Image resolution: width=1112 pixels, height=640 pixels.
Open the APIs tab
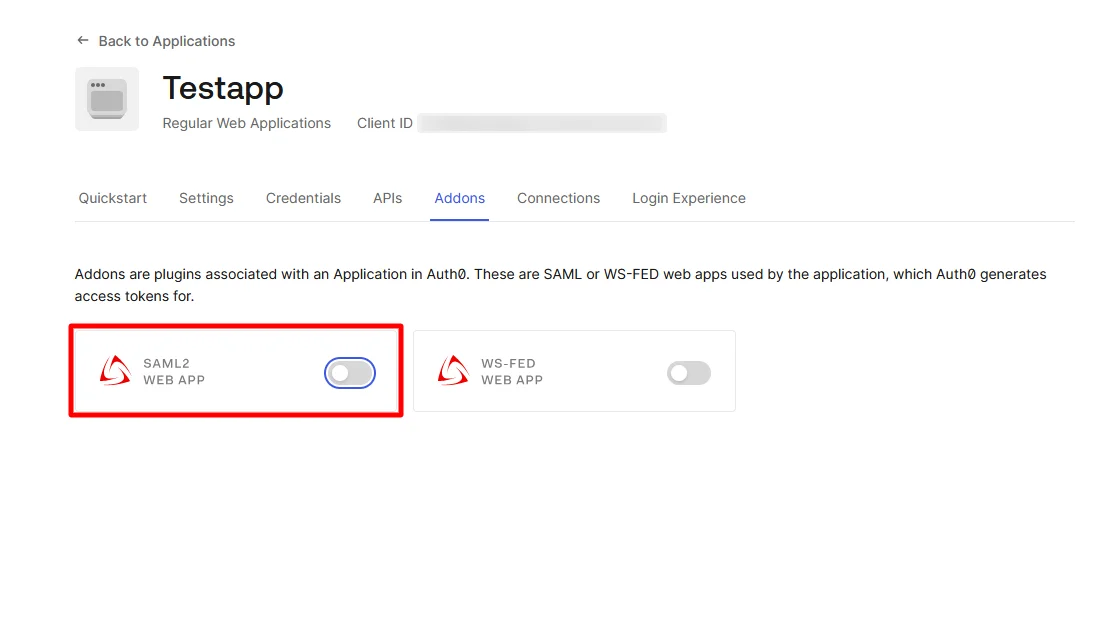[x=388, y=198]
